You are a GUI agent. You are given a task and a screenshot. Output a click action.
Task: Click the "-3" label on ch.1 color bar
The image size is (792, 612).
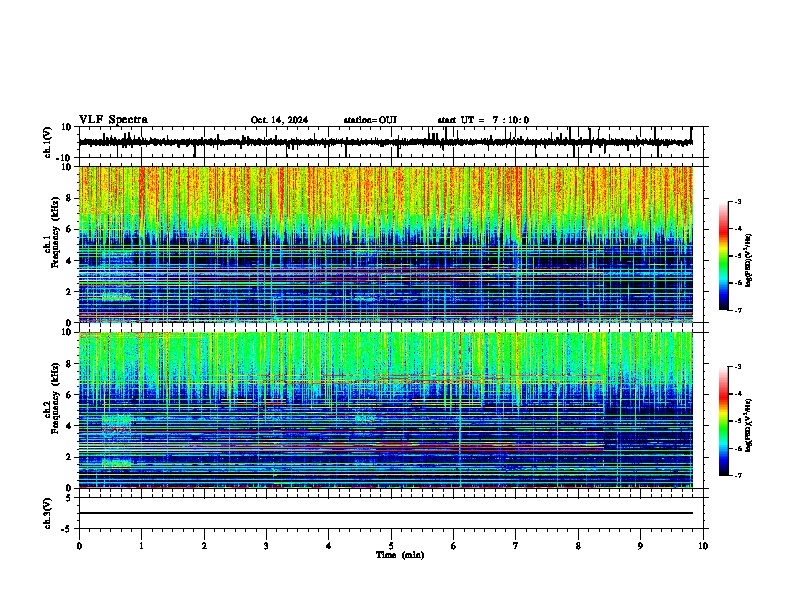pos(737,201)
